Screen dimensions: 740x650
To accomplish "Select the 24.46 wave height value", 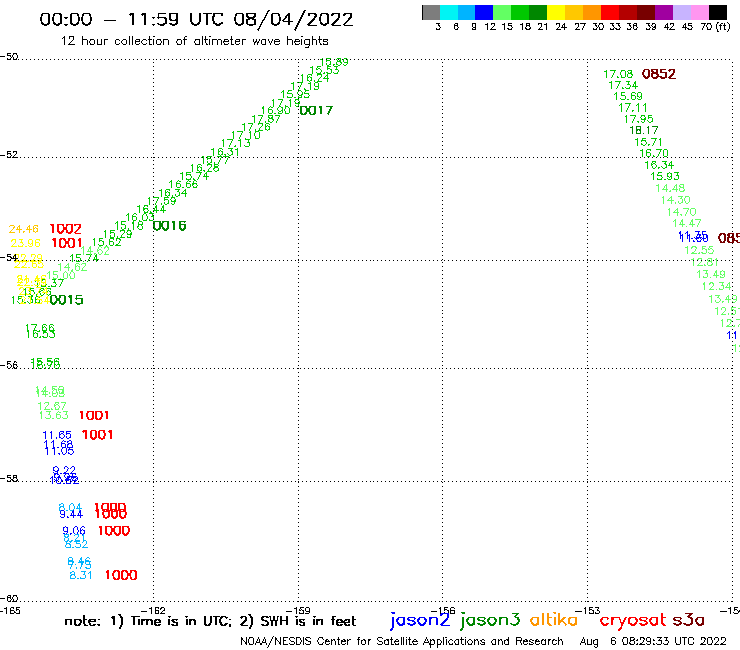I will click(24, 229).
